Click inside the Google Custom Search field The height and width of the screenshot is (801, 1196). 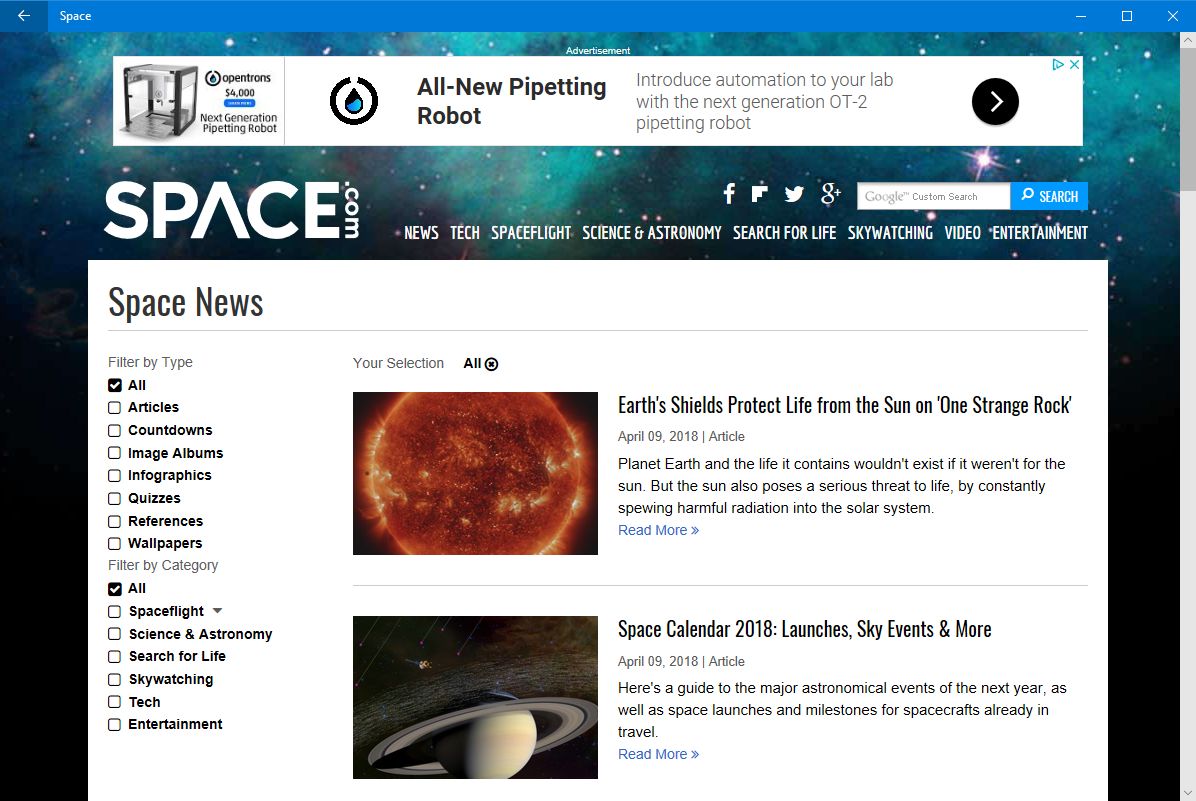pyautogui.click(x=932, y=196)
